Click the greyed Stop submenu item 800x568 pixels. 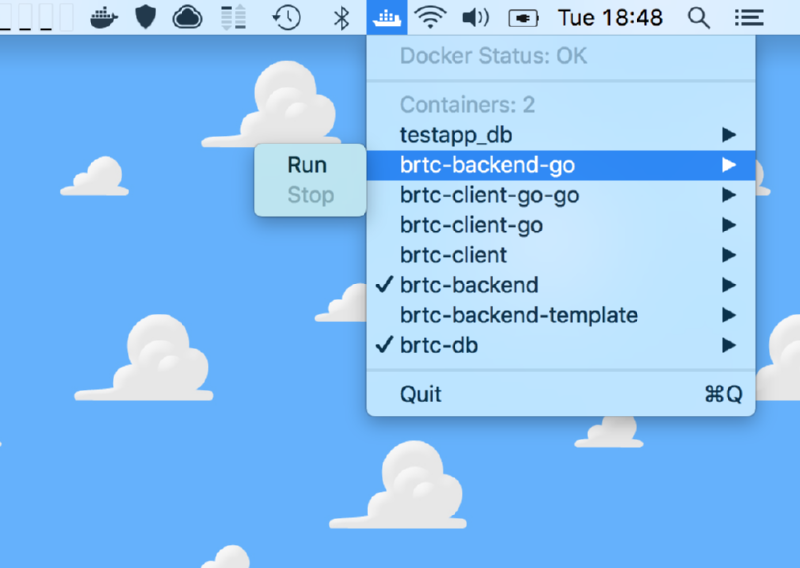click(311, 195)
